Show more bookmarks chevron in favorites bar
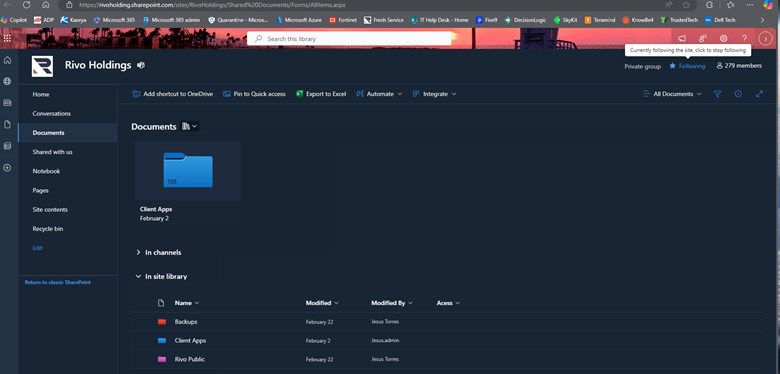 (762, 20)
